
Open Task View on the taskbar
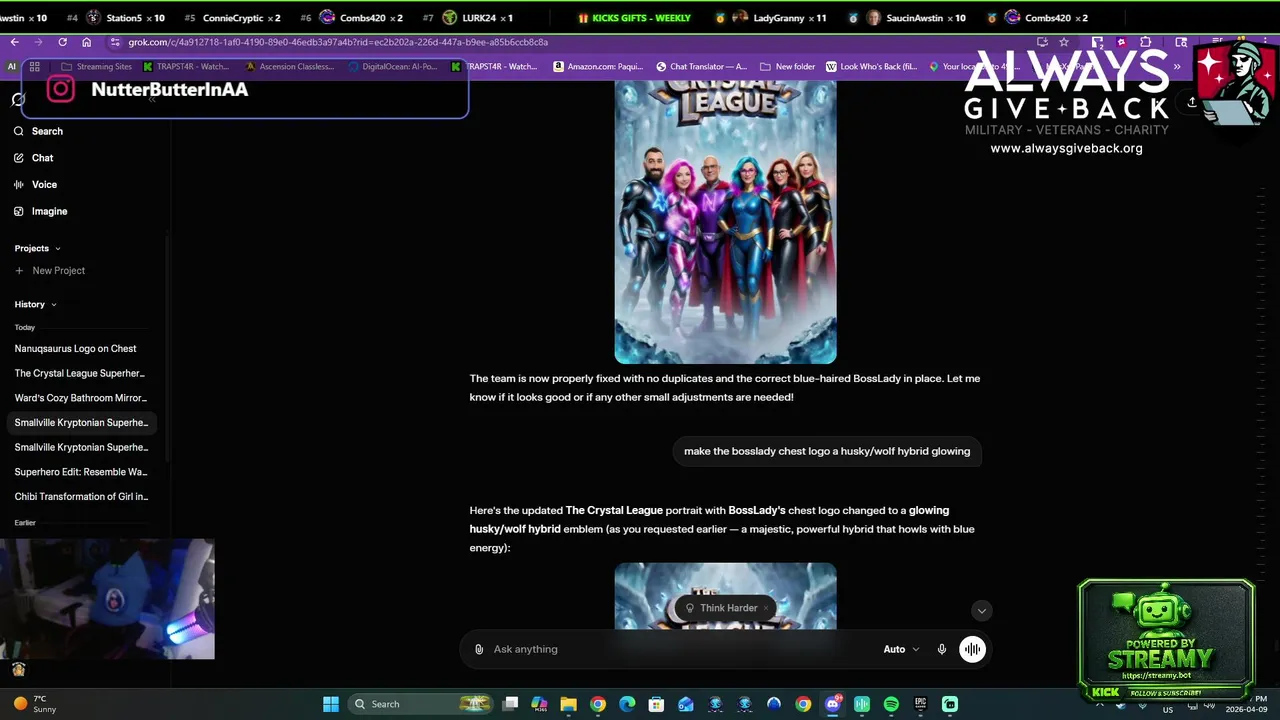511,704
